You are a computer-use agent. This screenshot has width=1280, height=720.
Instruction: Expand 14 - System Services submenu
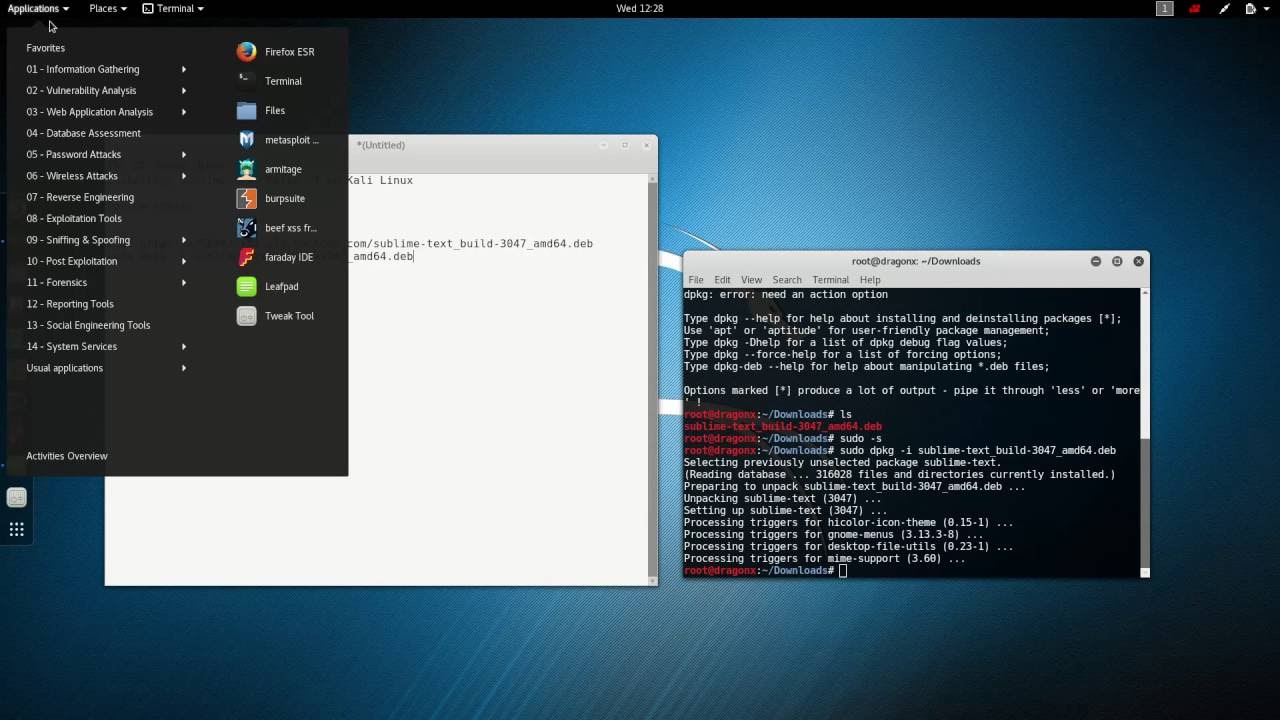[x=106, y=346]
